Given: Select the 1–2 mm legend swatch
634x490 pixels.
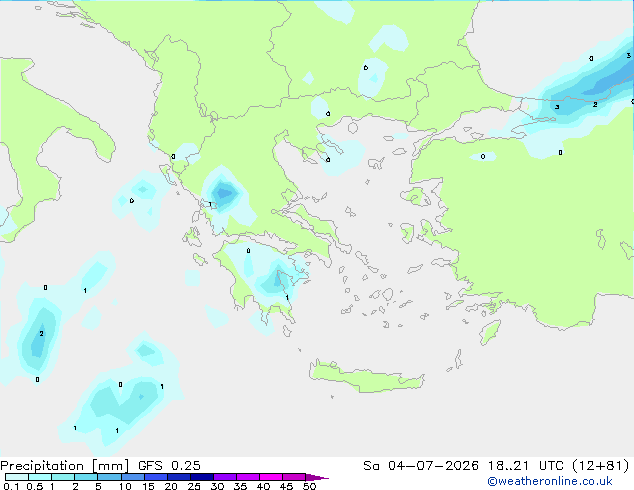Looking at the screenshot, I should point(63,477).
